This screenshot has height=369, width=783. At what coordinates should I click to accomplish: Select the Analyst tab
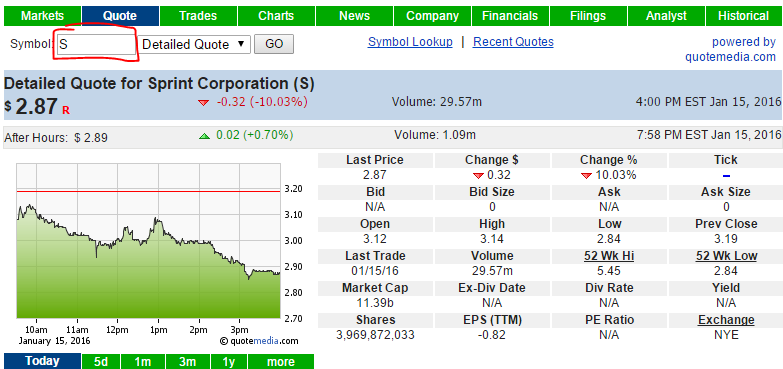pyautogui.click(x=666, y=16)
